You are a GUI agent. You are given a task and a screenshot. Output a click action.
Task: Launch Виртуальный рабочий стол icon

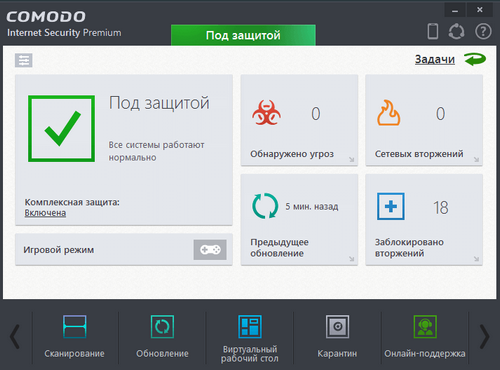tap(250, 327)
